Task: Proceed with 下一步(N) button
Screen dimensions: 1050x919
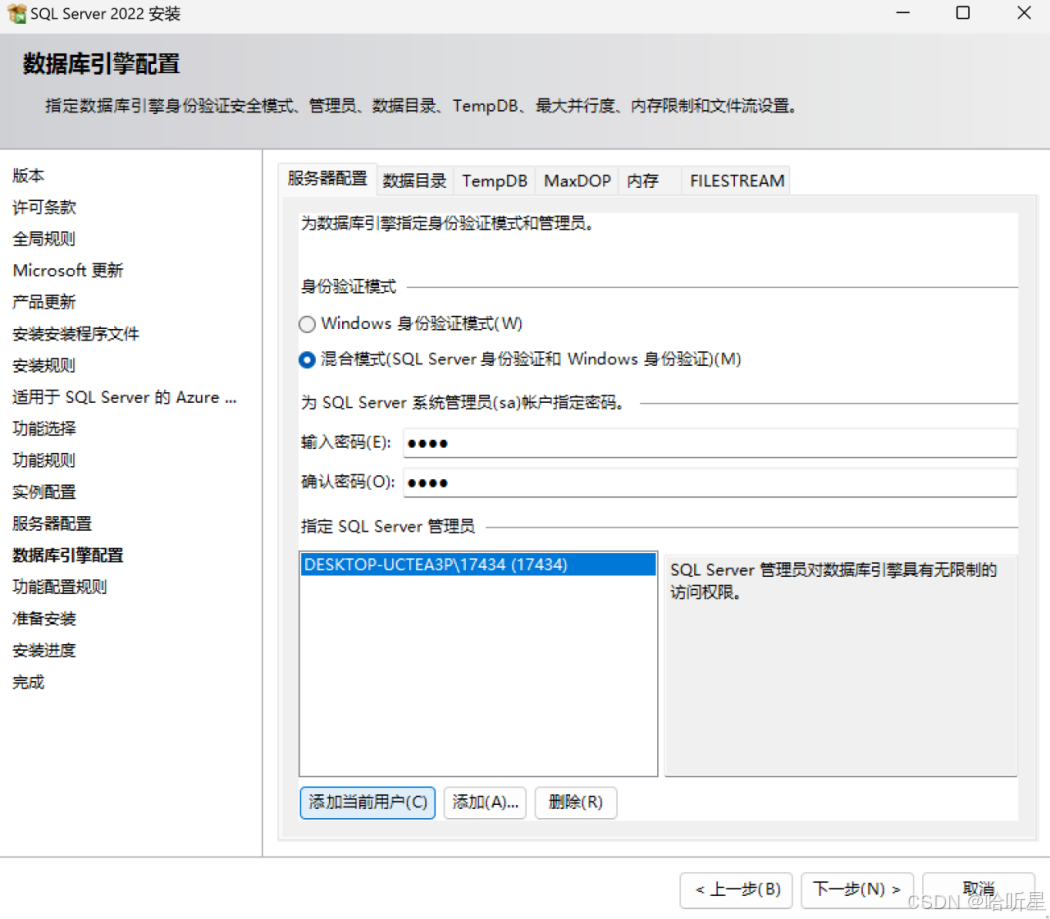Action: point(856,890)
